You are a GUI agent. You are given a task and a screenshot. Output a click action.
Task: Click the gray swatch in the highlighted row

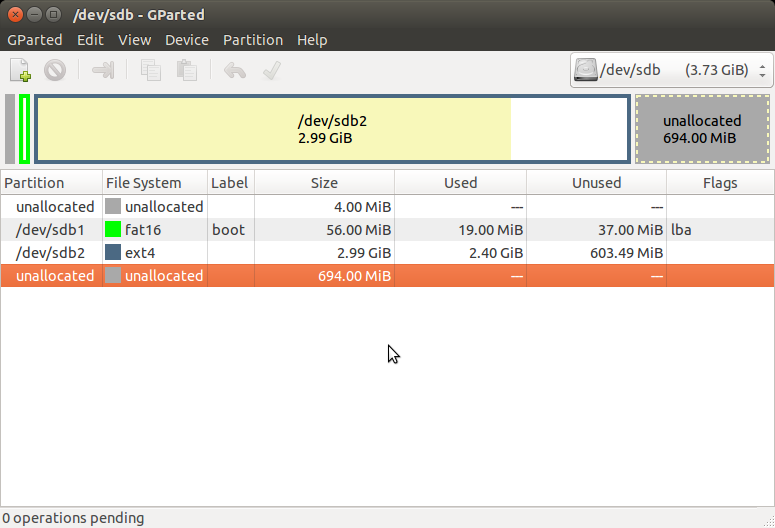tap(113, 275)
